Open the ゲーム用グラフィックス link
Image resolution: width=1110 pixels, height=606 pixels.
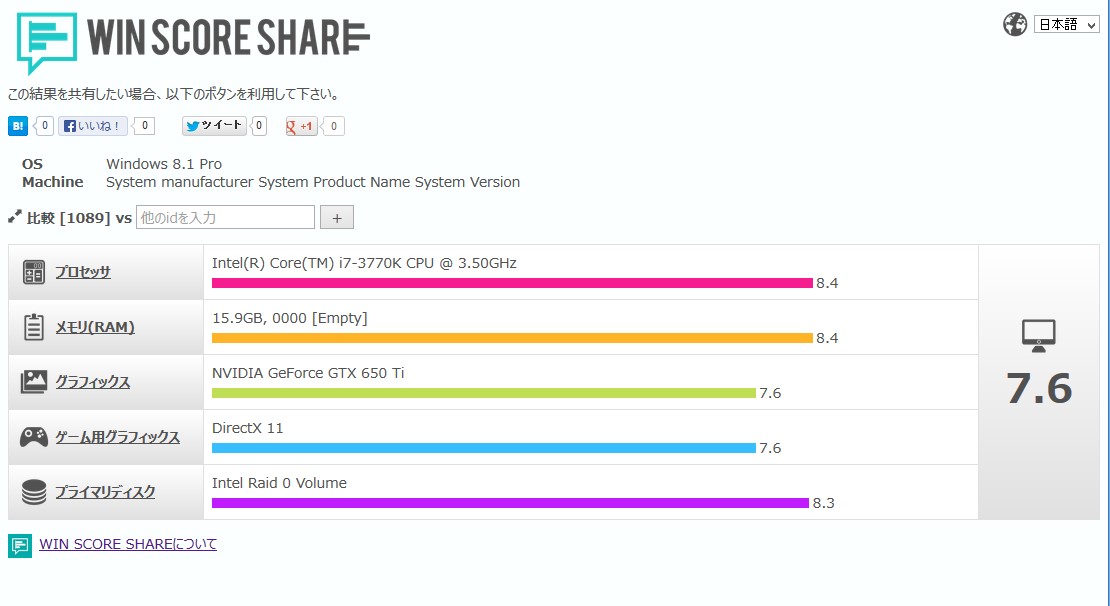click(x=117, y=437)
